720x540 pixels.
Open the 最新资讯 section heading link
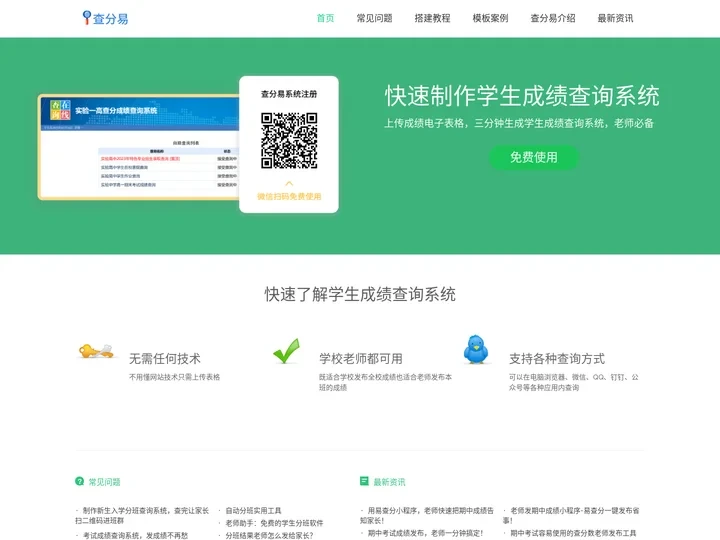(x=389, y=482)
